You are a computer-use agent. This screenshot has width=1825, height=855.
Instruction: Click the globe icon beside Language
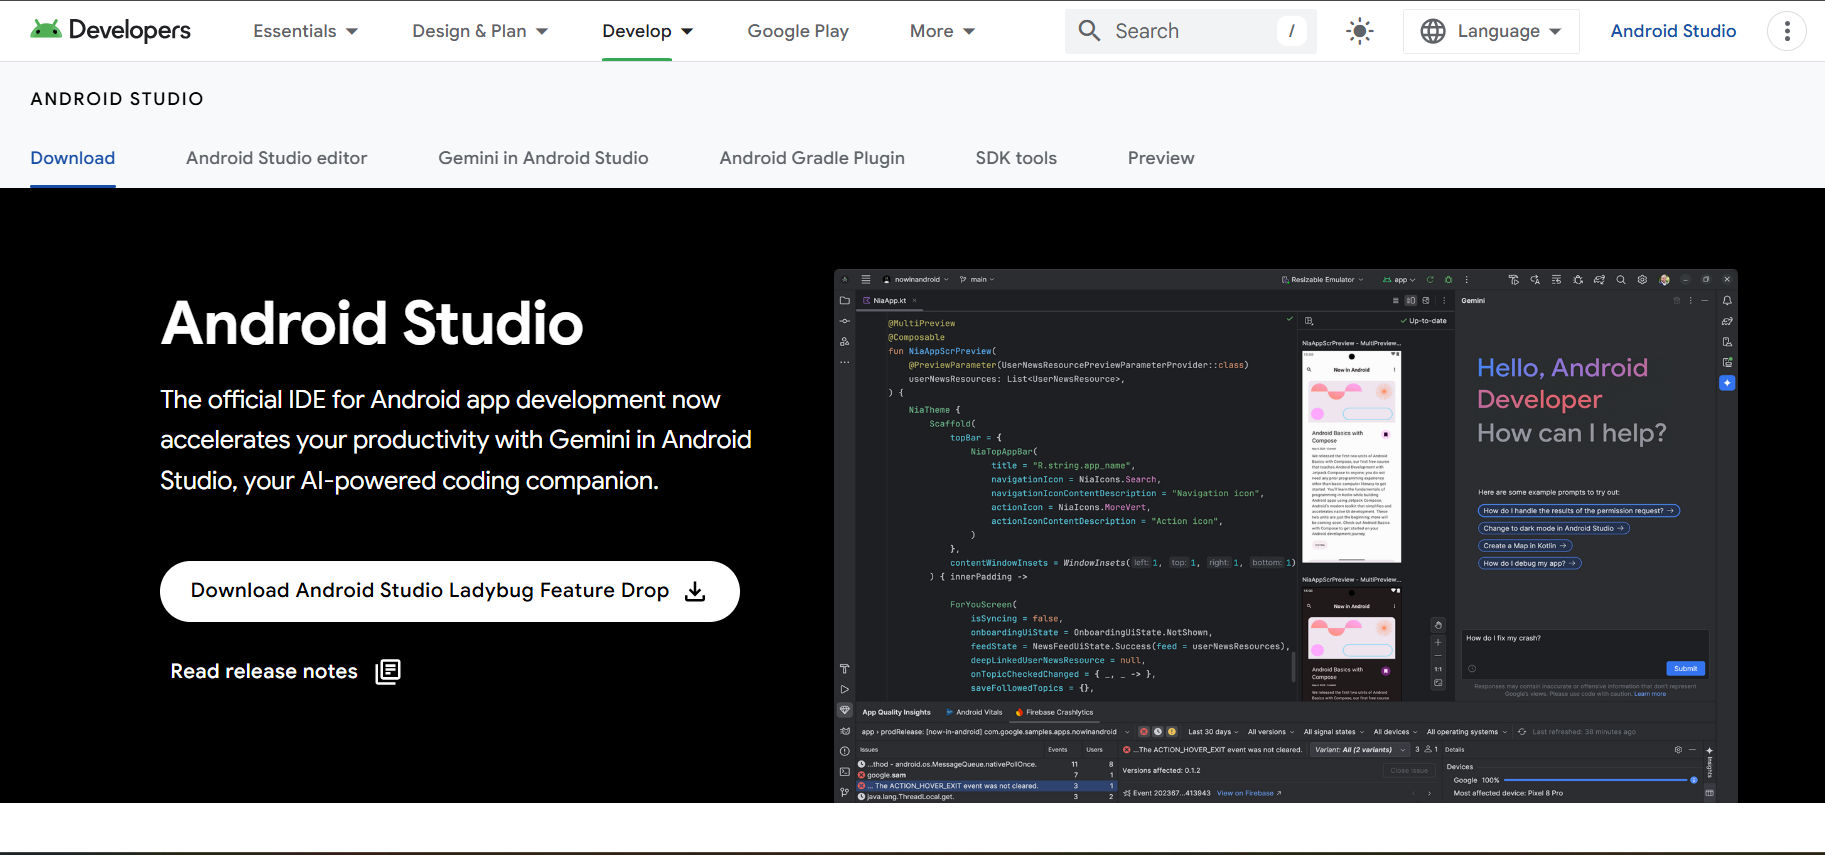(1433, 31)
